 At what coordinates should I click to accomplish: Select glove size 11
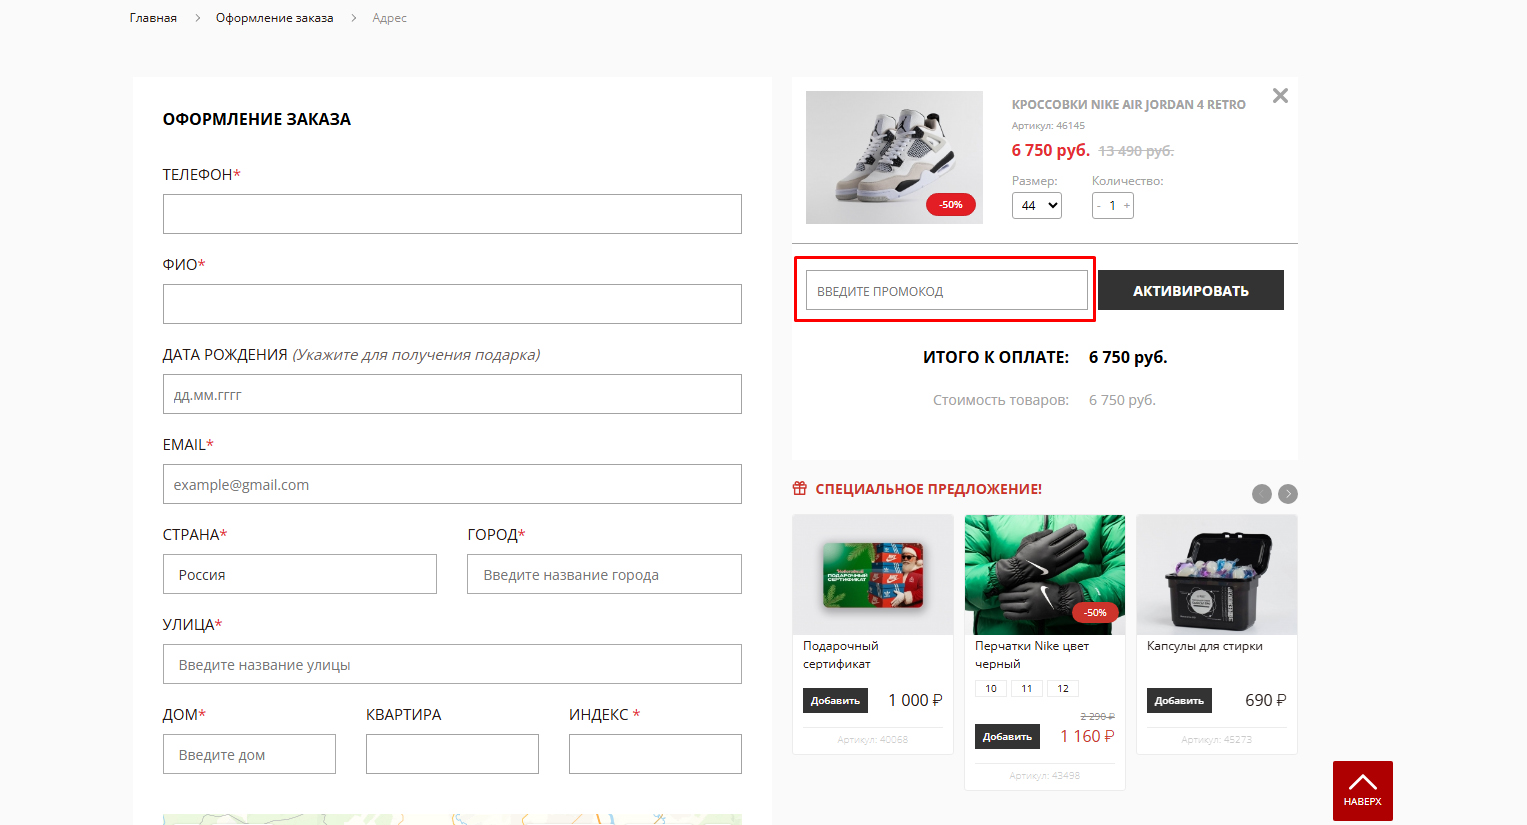(x=1027, y=689)
